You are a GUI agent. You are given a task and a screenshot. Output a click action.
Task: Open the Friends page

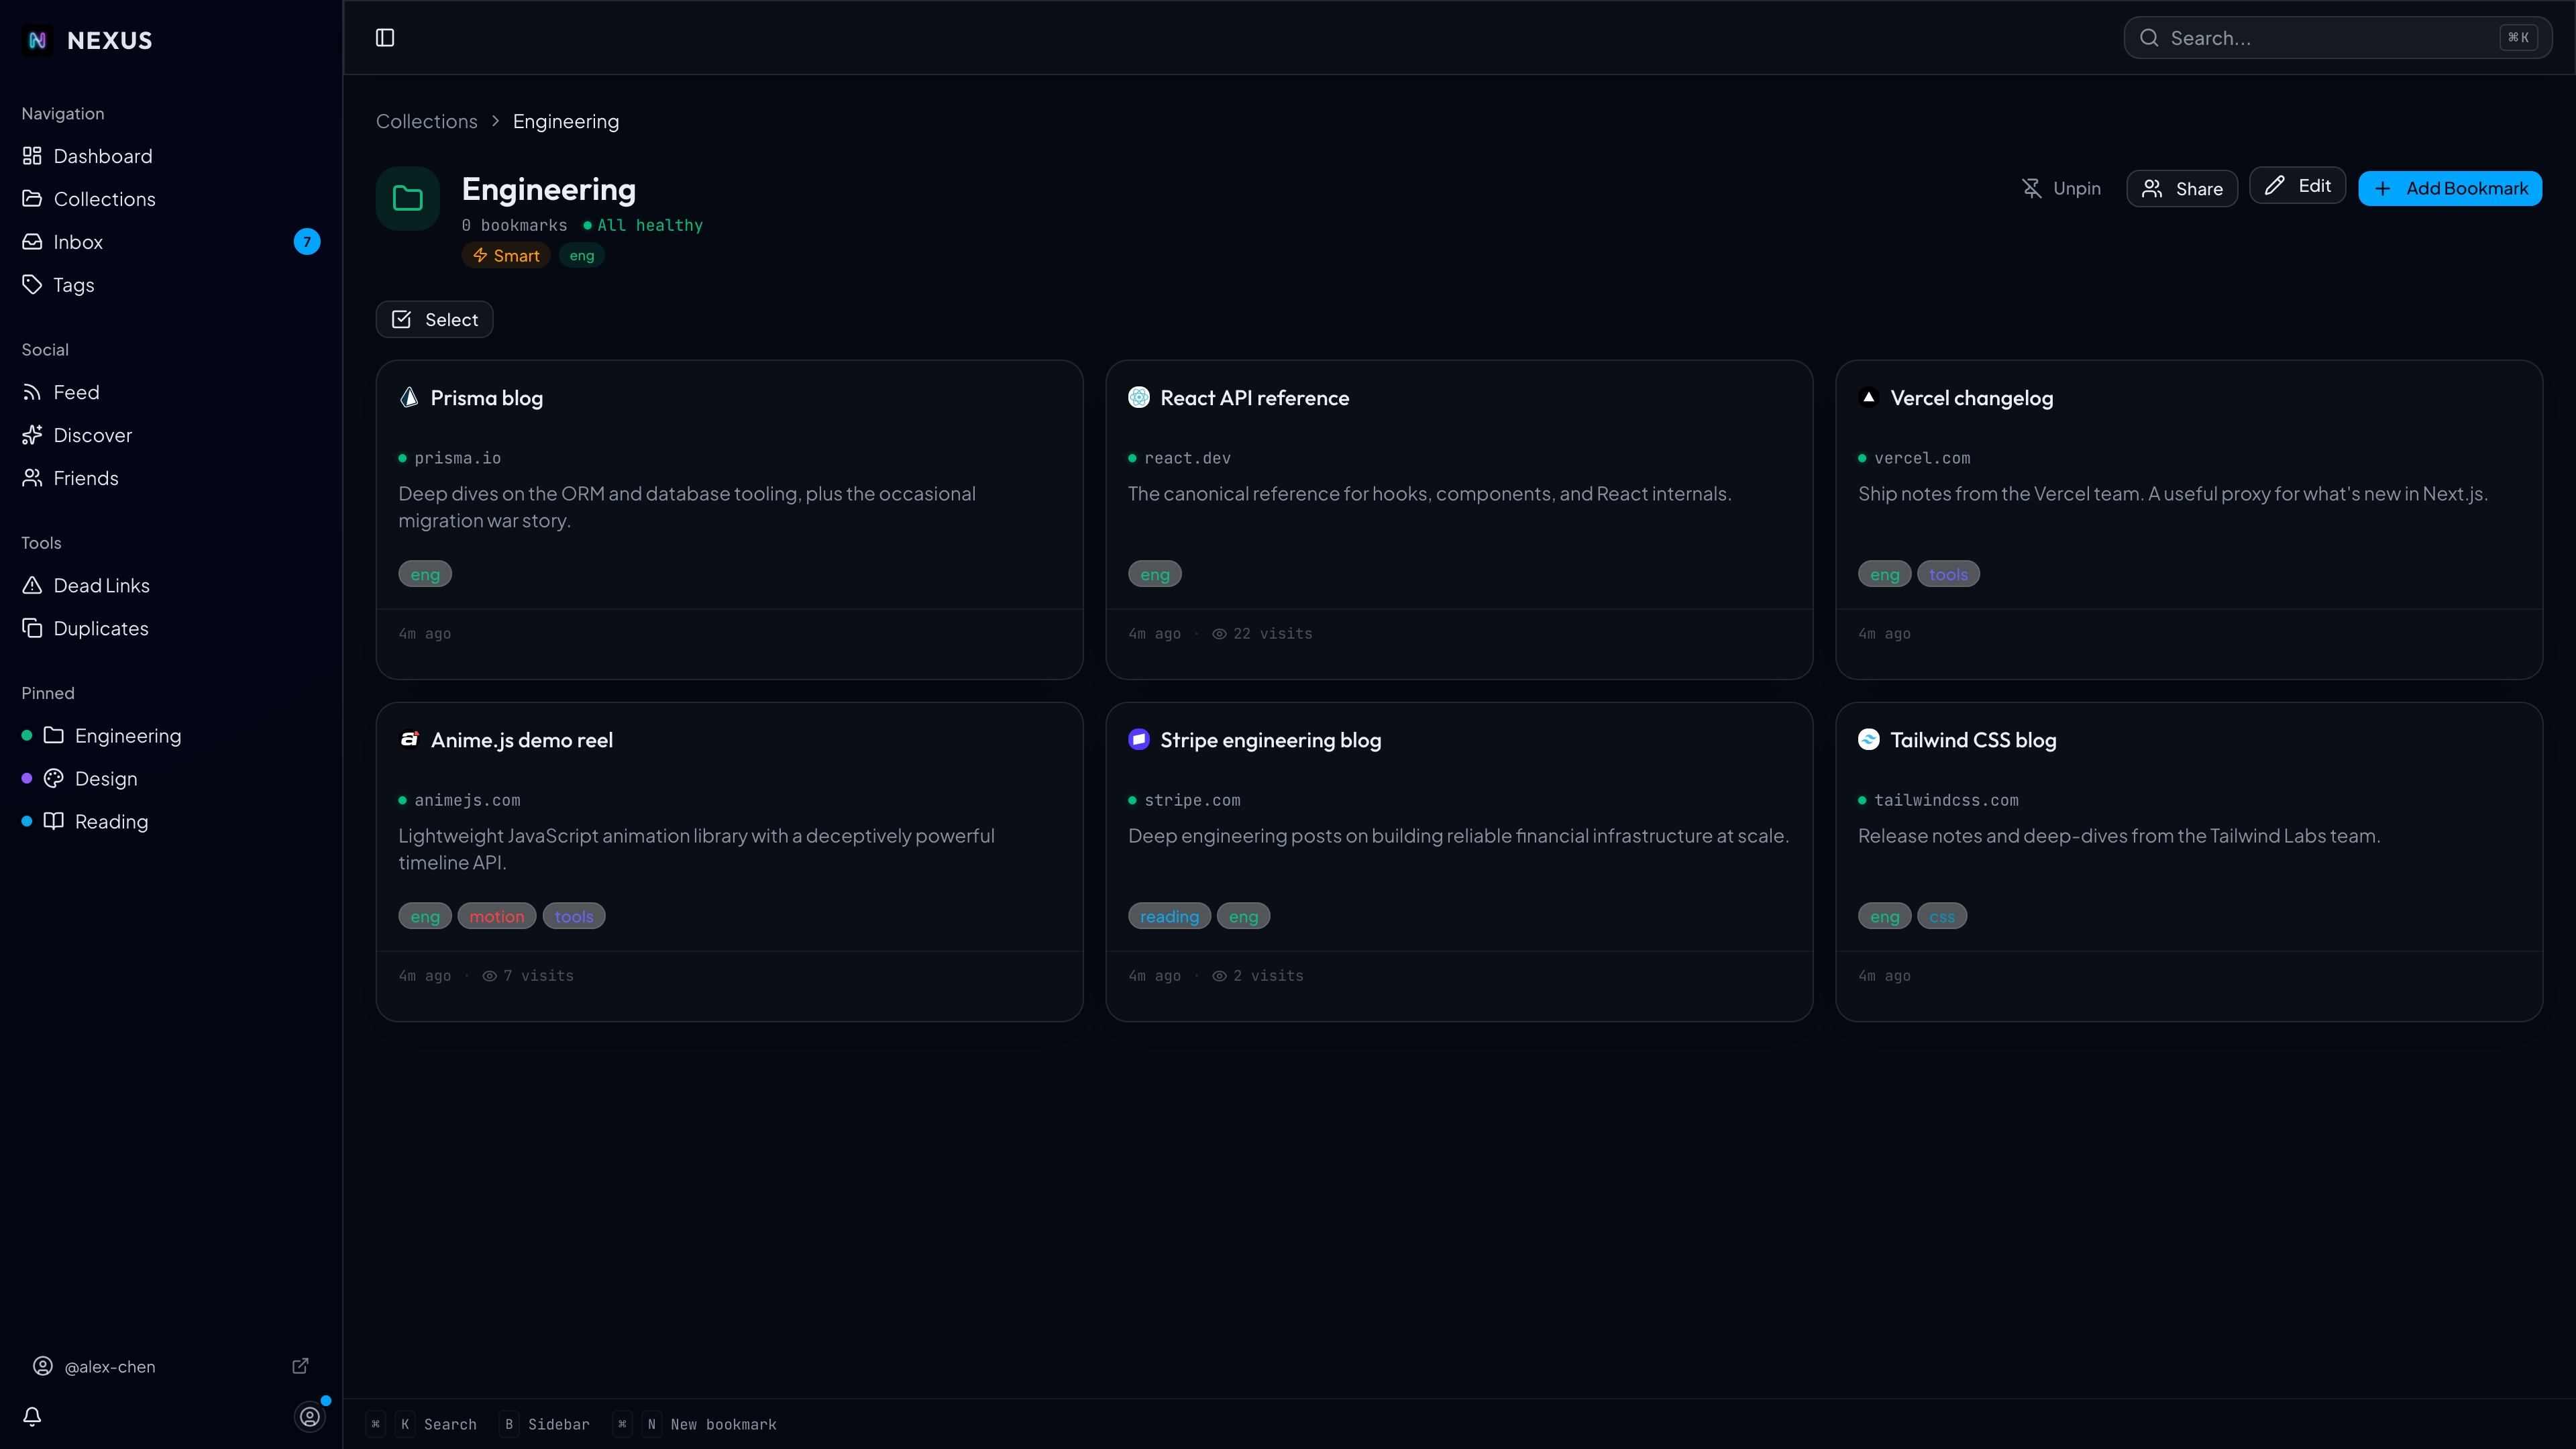tap(171, 478)
